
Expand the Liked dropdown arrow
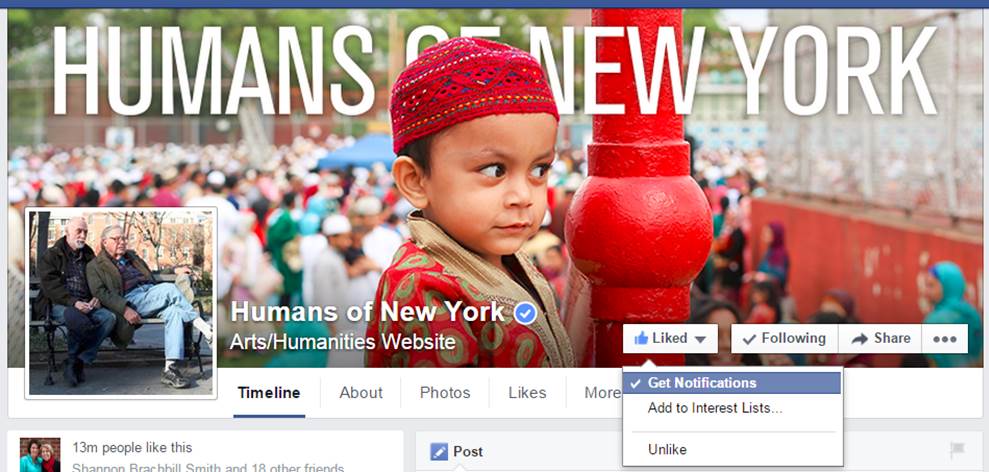pos(700,339)
